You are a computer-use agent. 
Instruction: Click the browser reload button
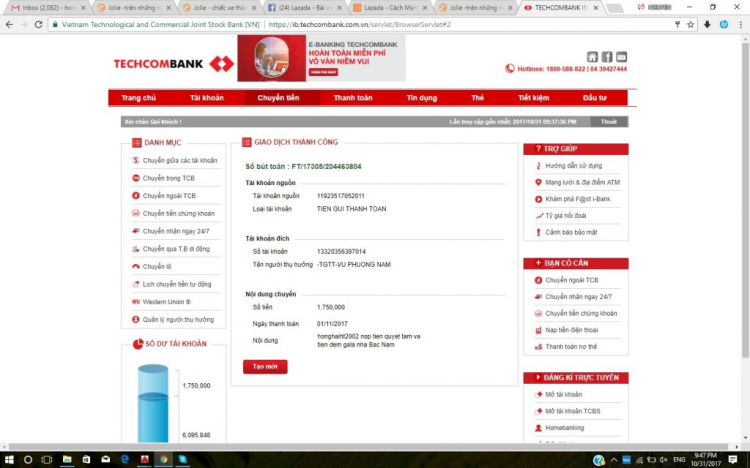(39, 24)
